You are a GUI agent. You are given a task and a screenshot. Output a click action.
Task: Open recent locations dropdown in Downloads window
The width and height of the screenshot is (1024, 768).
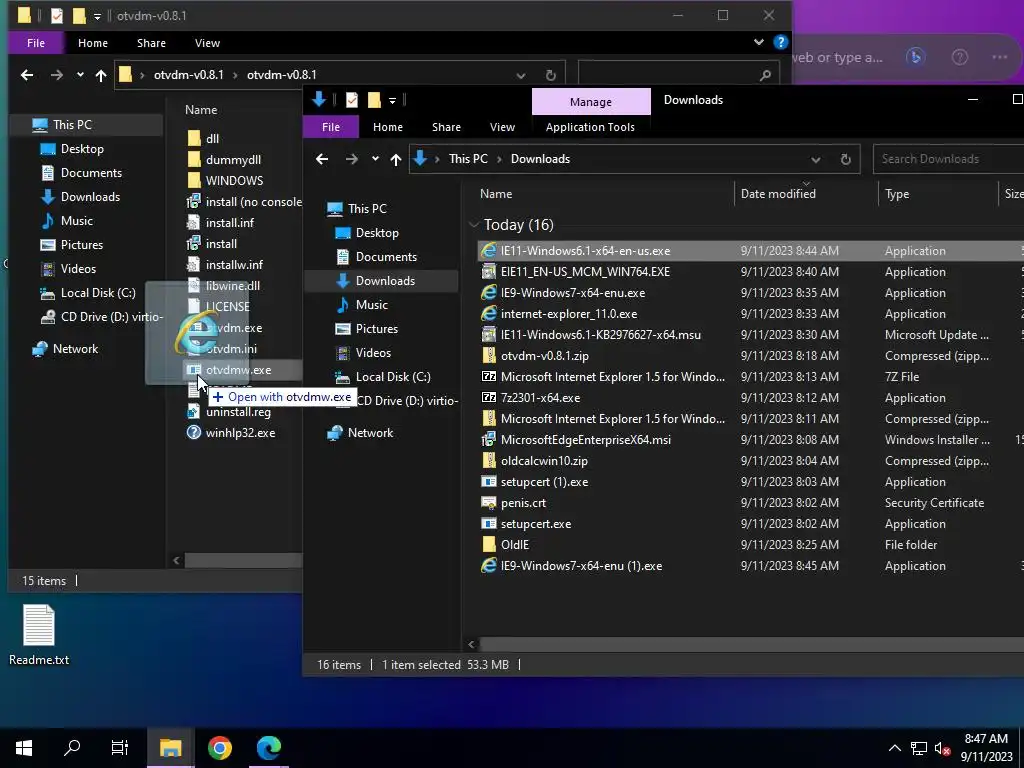tap(375, 159)
